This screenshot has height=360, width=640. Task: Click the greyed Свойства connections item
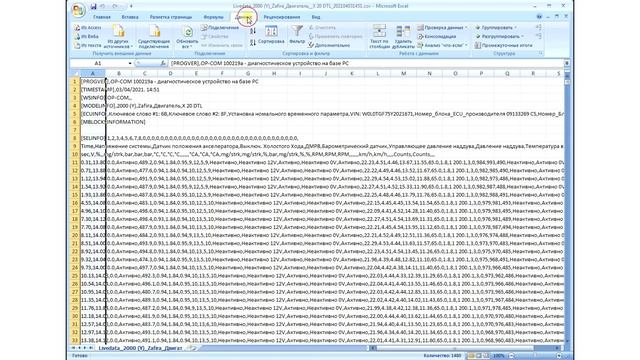pyautogui.click(x=215, y=36)
